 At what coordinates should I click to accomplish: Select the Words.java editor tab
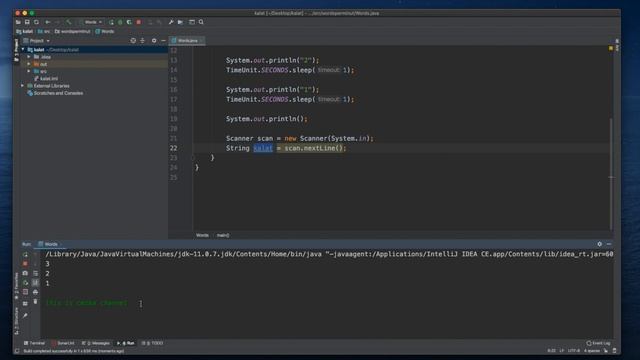[x=187, y=41]
